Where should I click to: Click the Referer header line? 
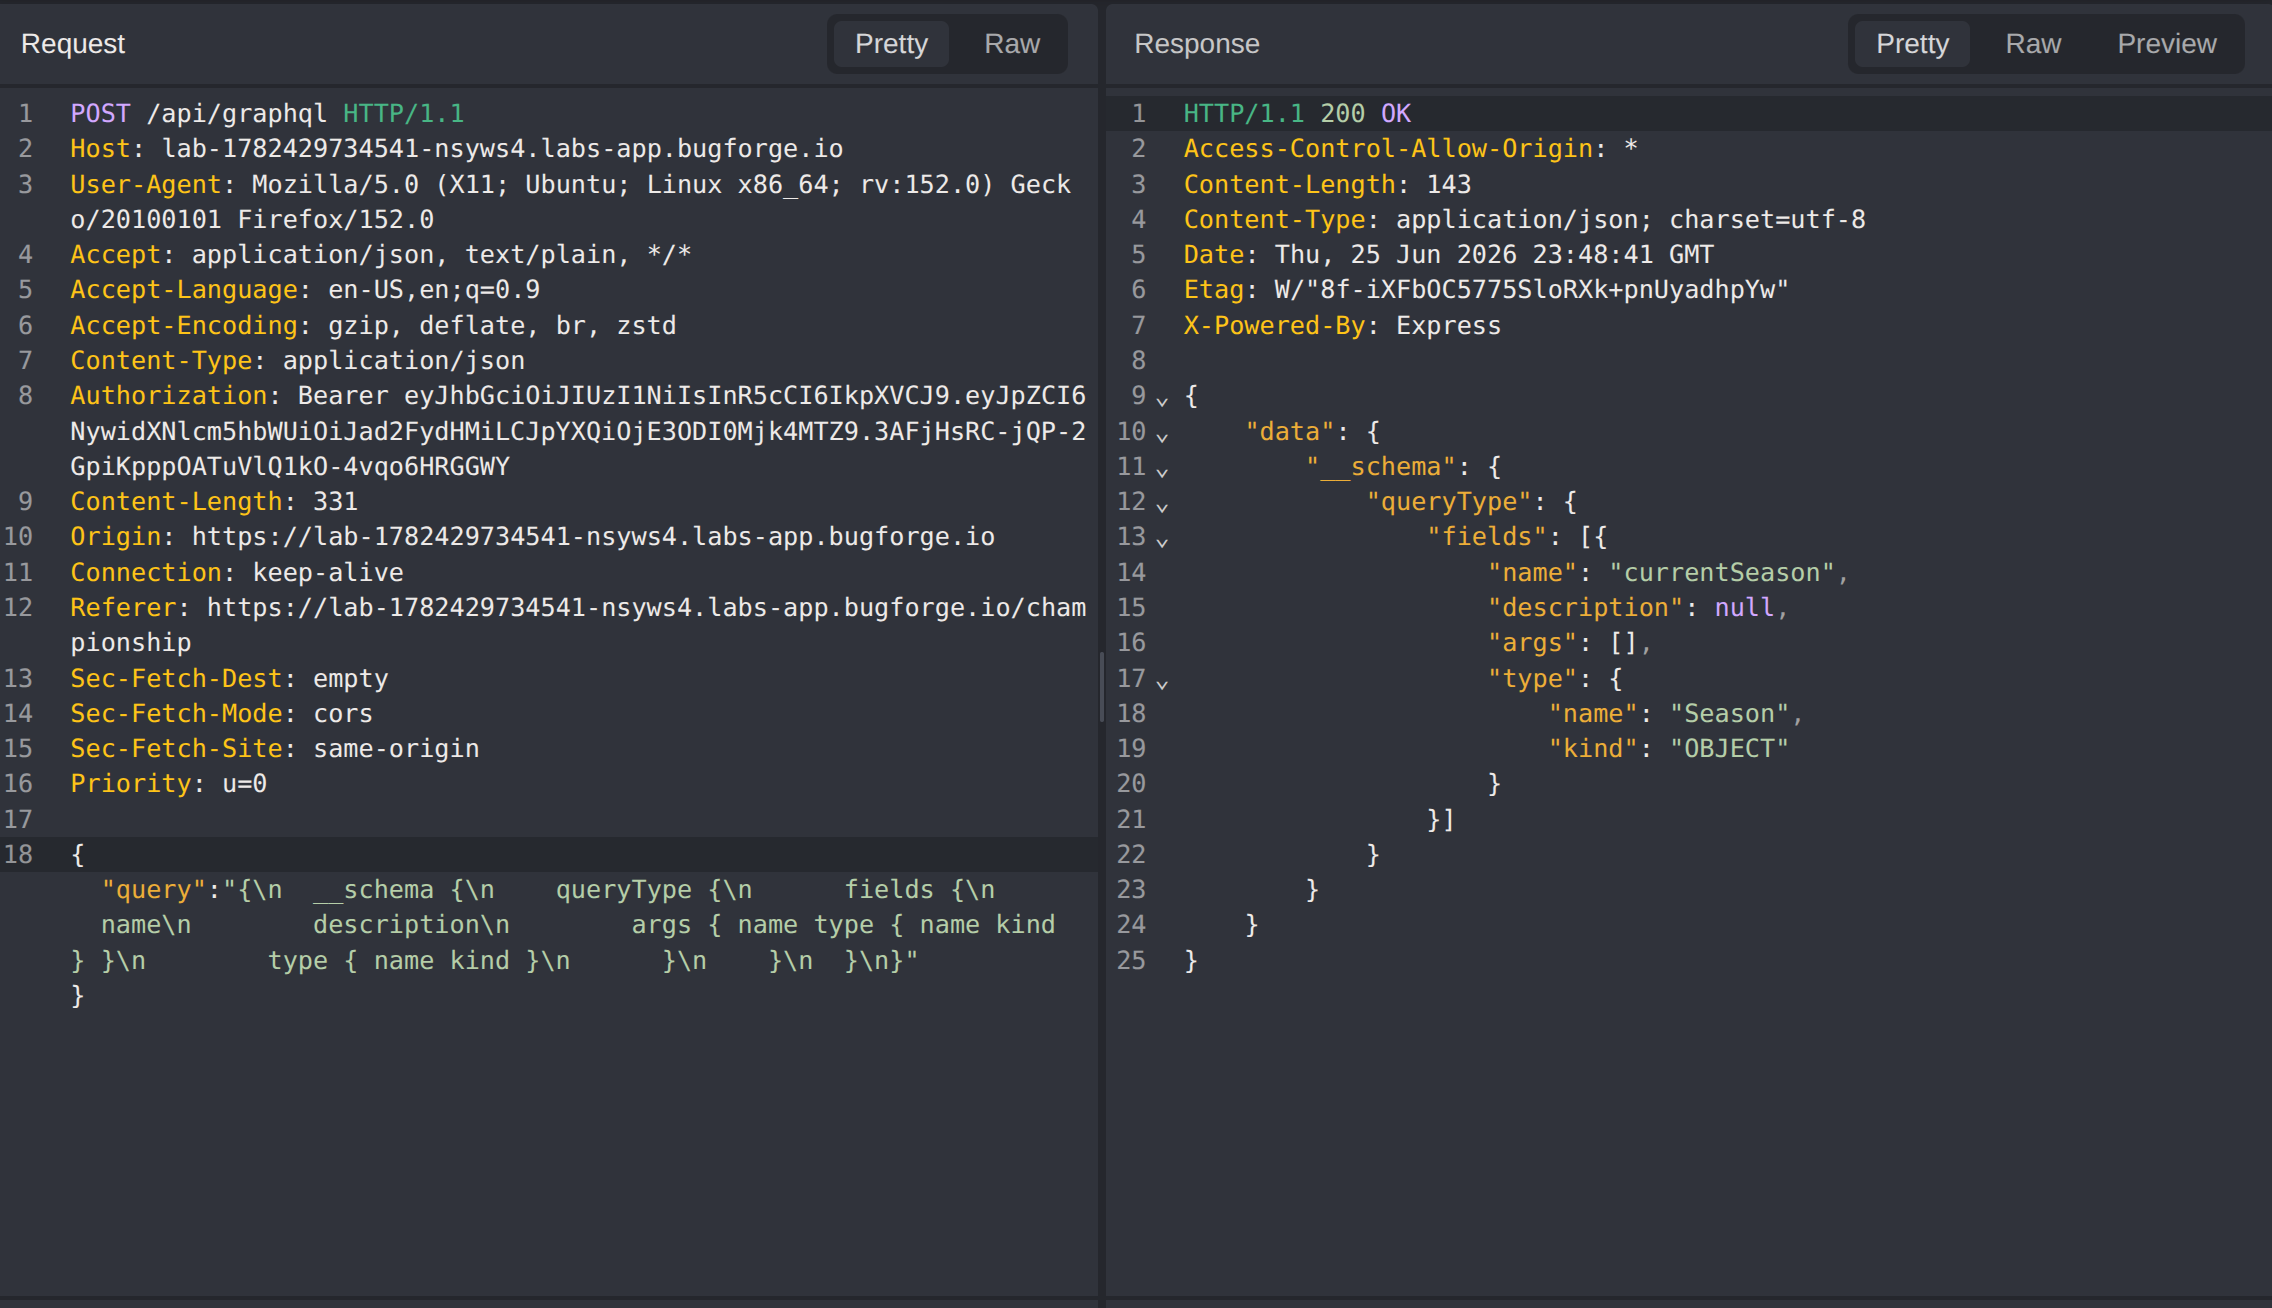578,625
